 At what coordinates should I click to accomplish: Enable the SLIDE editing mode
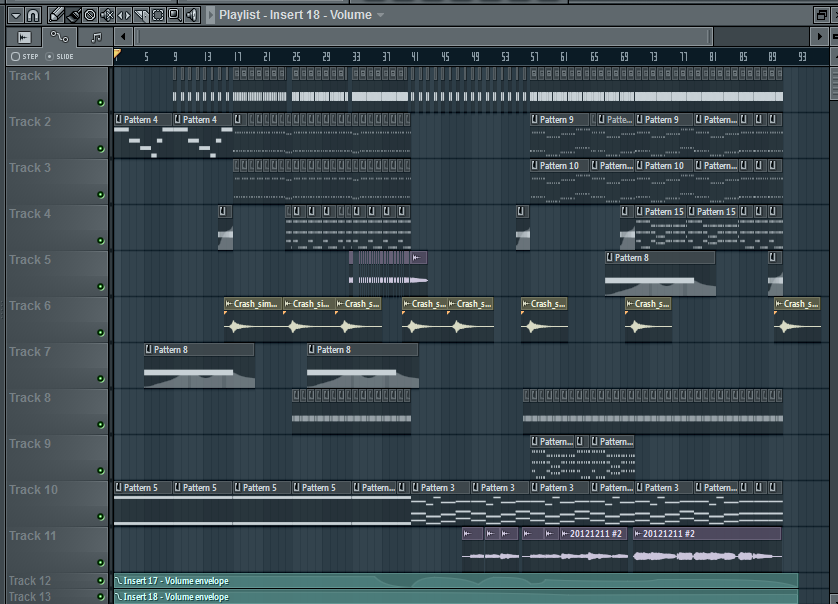[x=50, y=56]
